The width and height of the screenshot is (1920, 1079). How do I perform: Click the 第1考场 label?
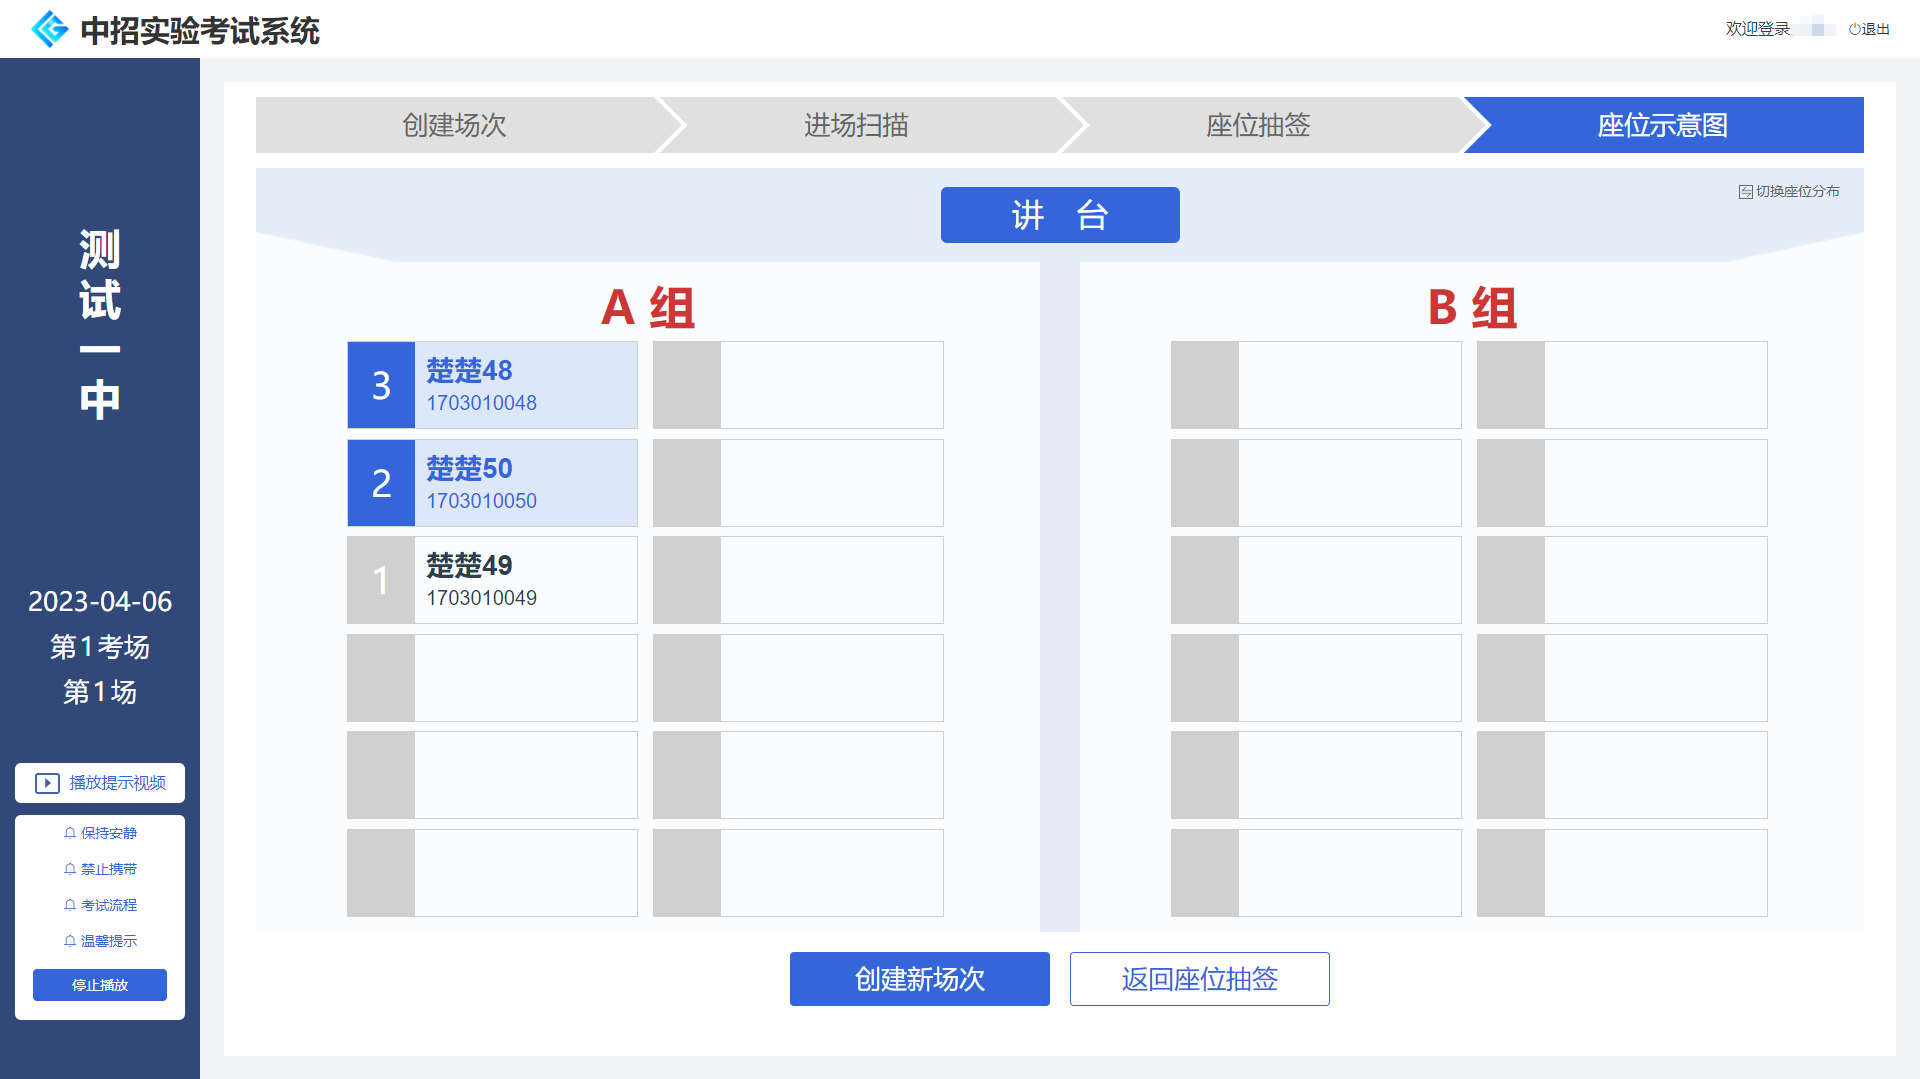(x=100, y=647)
